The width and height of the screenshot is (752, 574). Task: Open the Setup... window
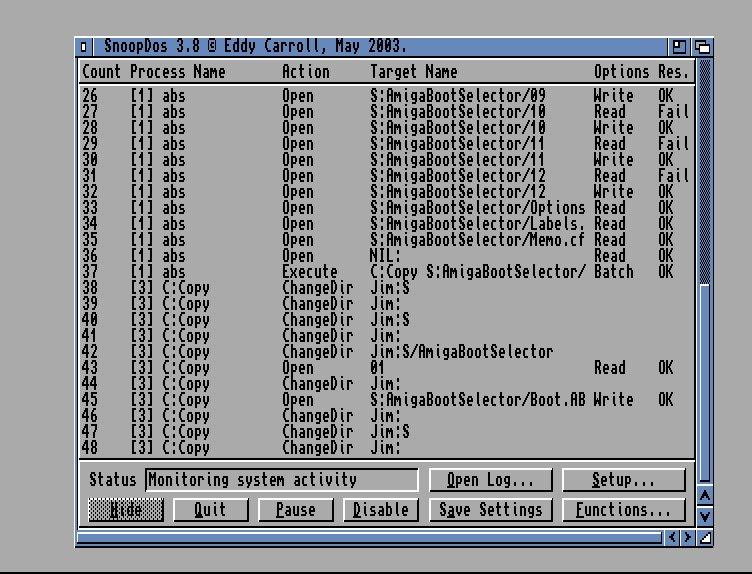click(623, 480)
